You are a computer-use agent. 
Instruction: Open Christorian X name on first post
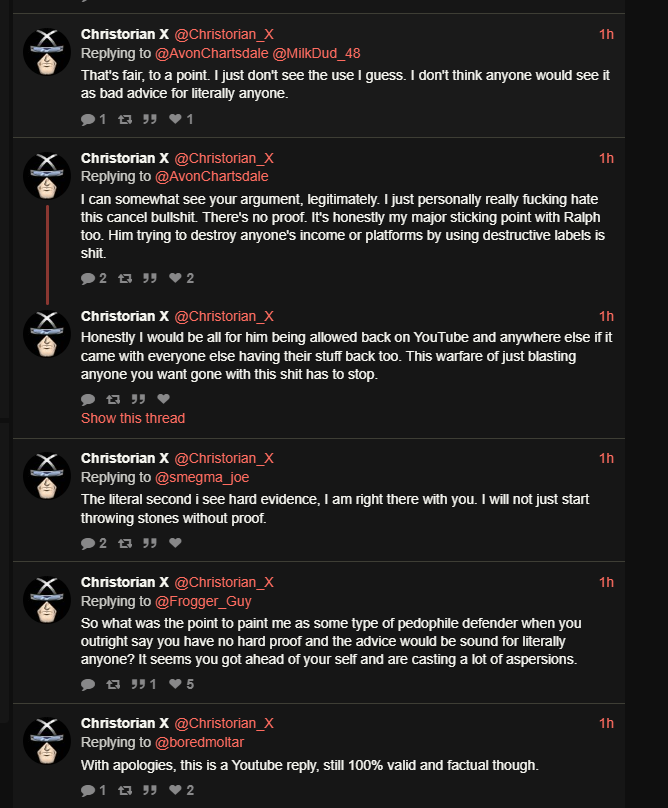click(x=125, y=34)
